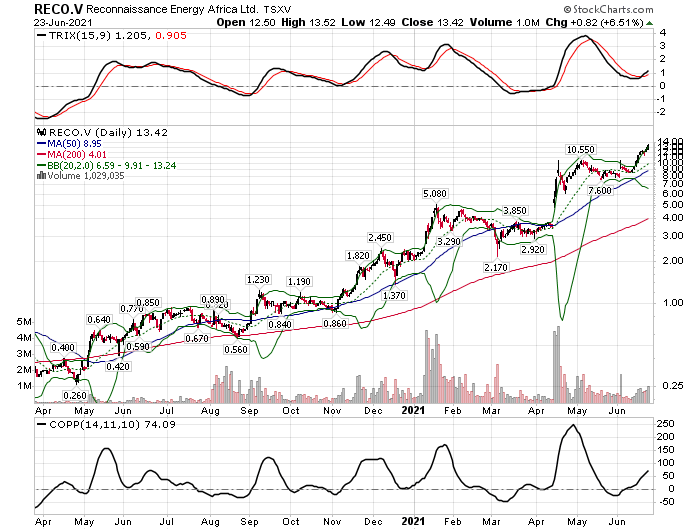
Task: Click the 0.400 price annotation
Action: pos(63,348)
